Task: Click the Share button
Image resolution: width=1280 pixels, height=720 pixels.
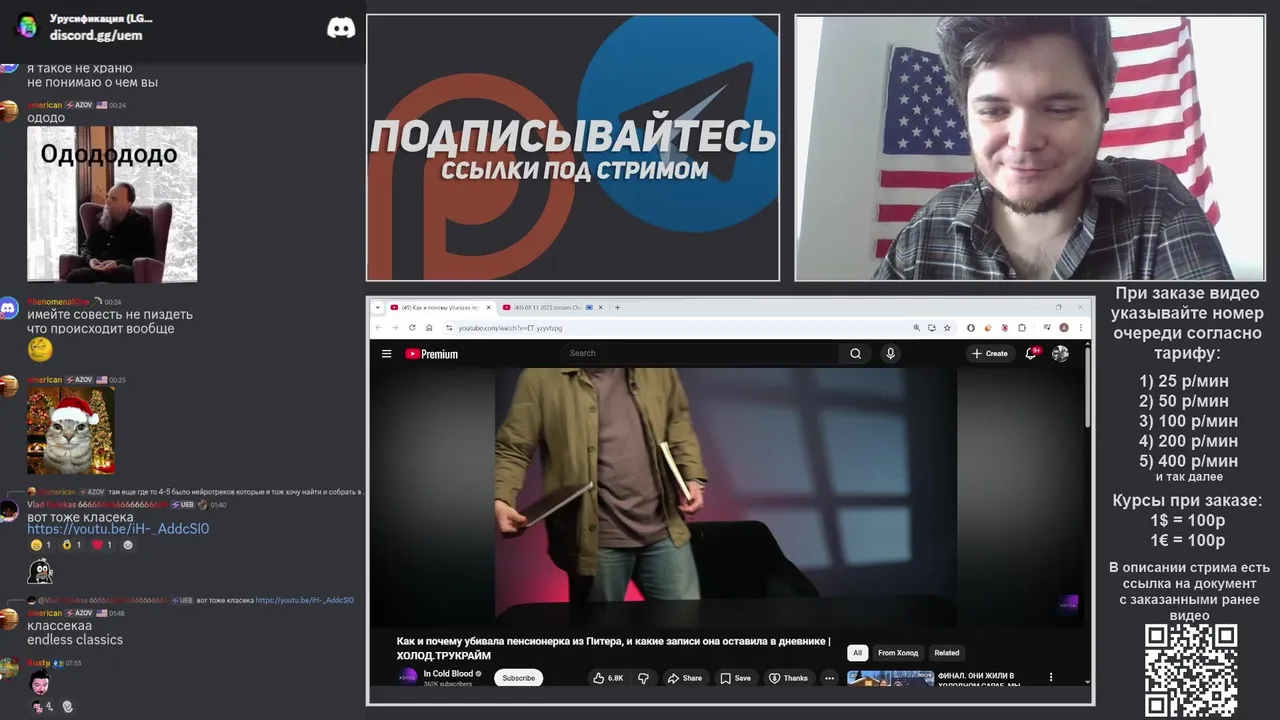Action: point(685,678)
